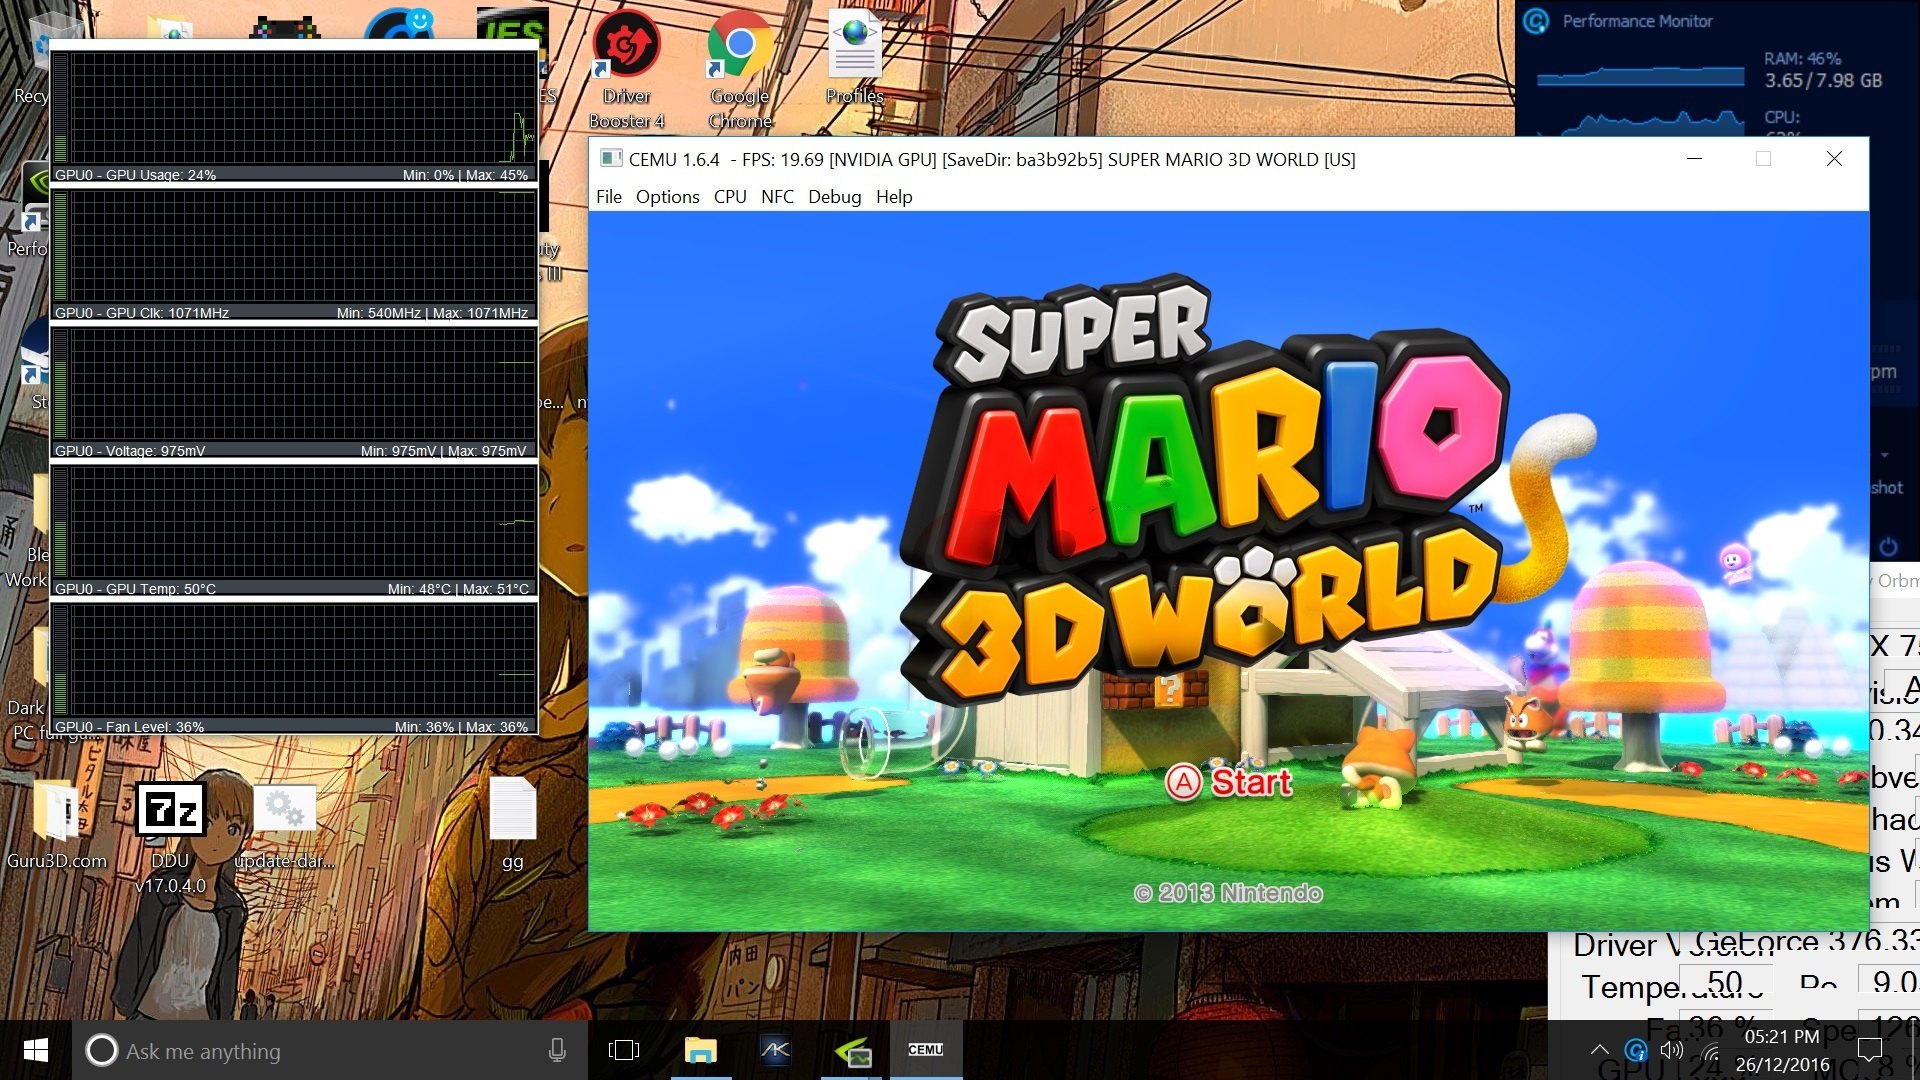Image resolution: width=1920 pixels, height=1080 pixels.
Task: Click the blue Driver Booster tray icon
Action: 1636,1050
